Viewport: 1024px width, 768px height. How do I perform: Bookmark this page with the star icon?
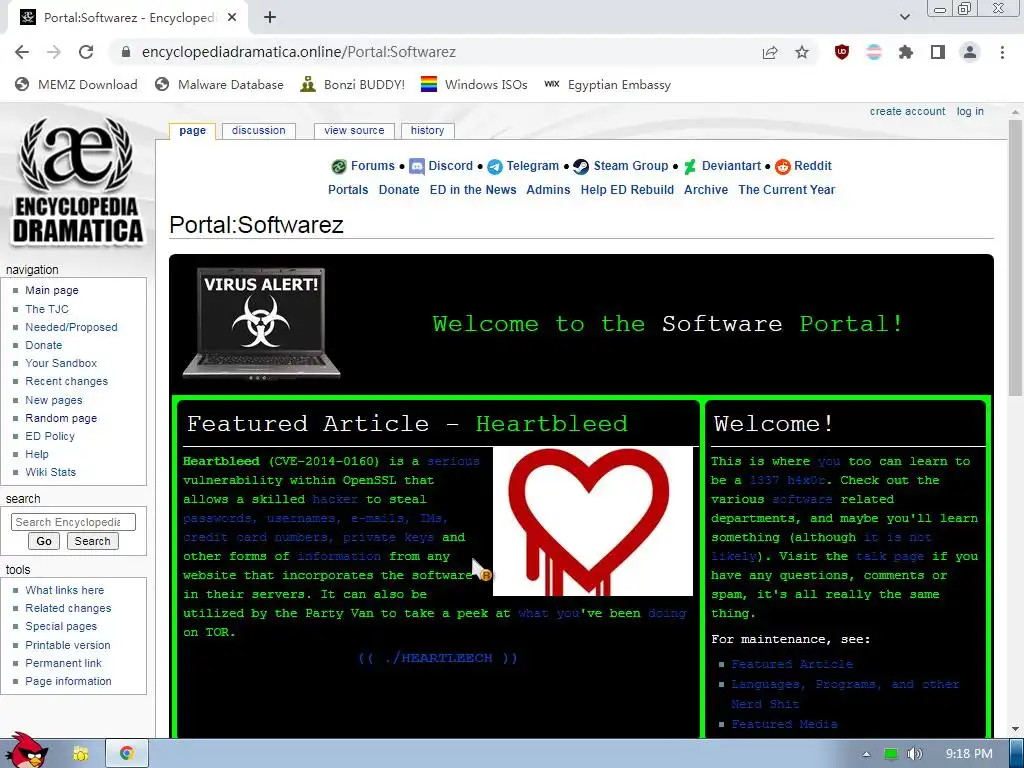click(802, 52)
